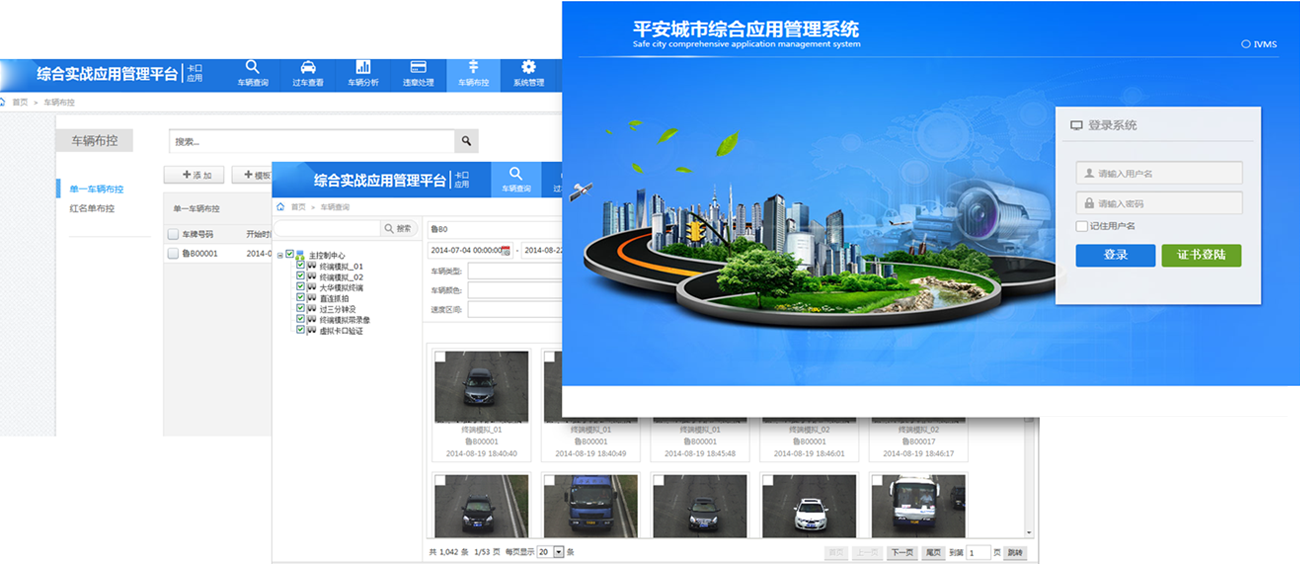Uncheck 终端模拟_01 in device tree
Image resolution: width=1302 pixels, height=564 pixels.
(x=301, y=266)
